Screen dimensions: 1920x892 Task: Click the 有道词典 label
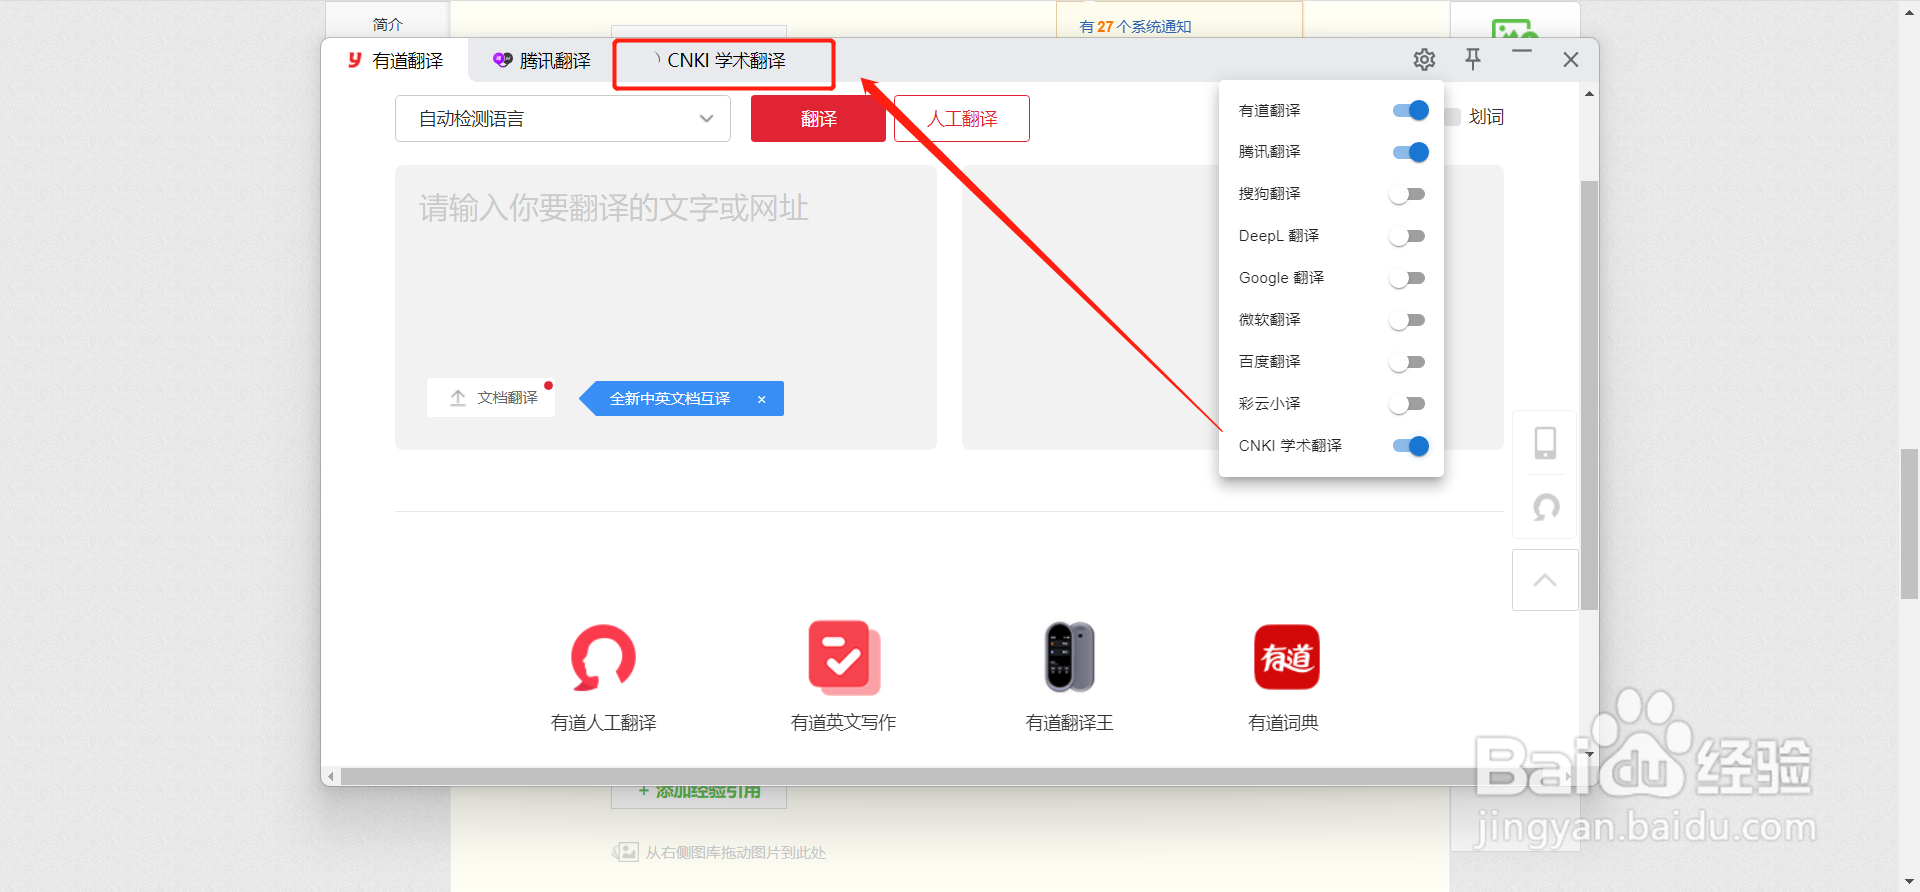(x=1284, y=723)
